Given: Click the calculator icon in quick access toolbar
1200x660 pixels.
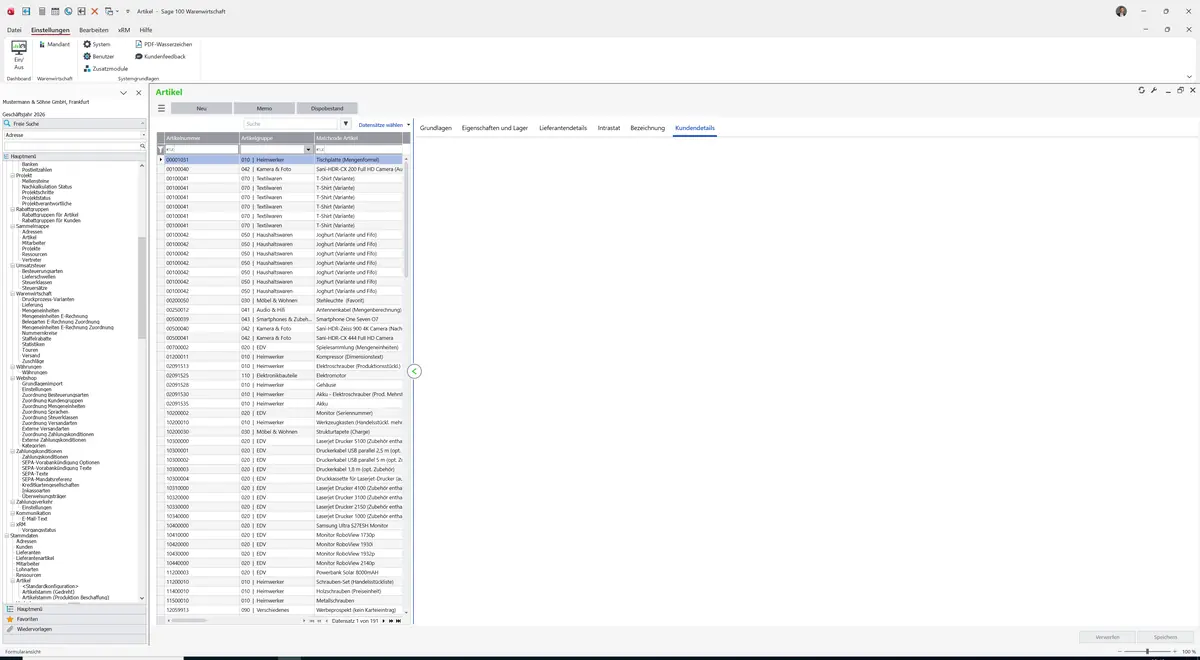Looking at the screenshot, I should pos(42,11).
